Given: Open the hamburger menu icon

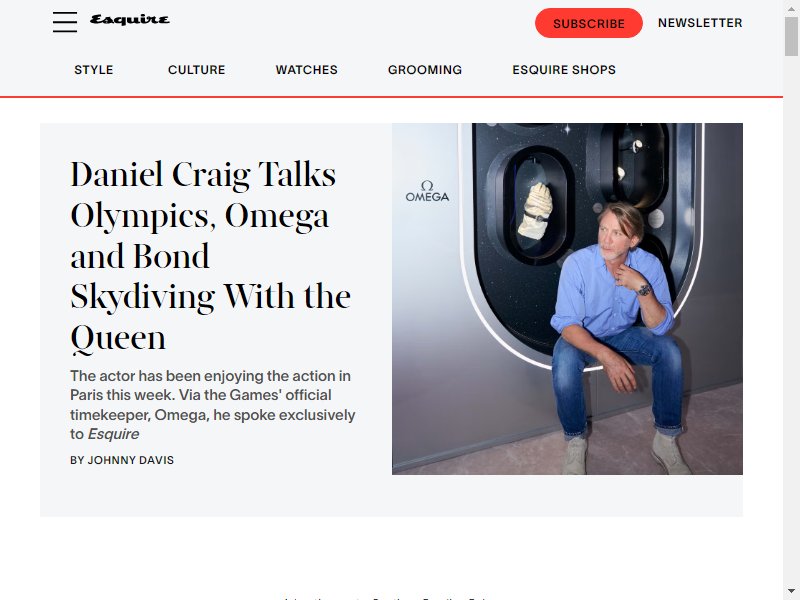Looking at the screenshot, I should pos(65,22).
